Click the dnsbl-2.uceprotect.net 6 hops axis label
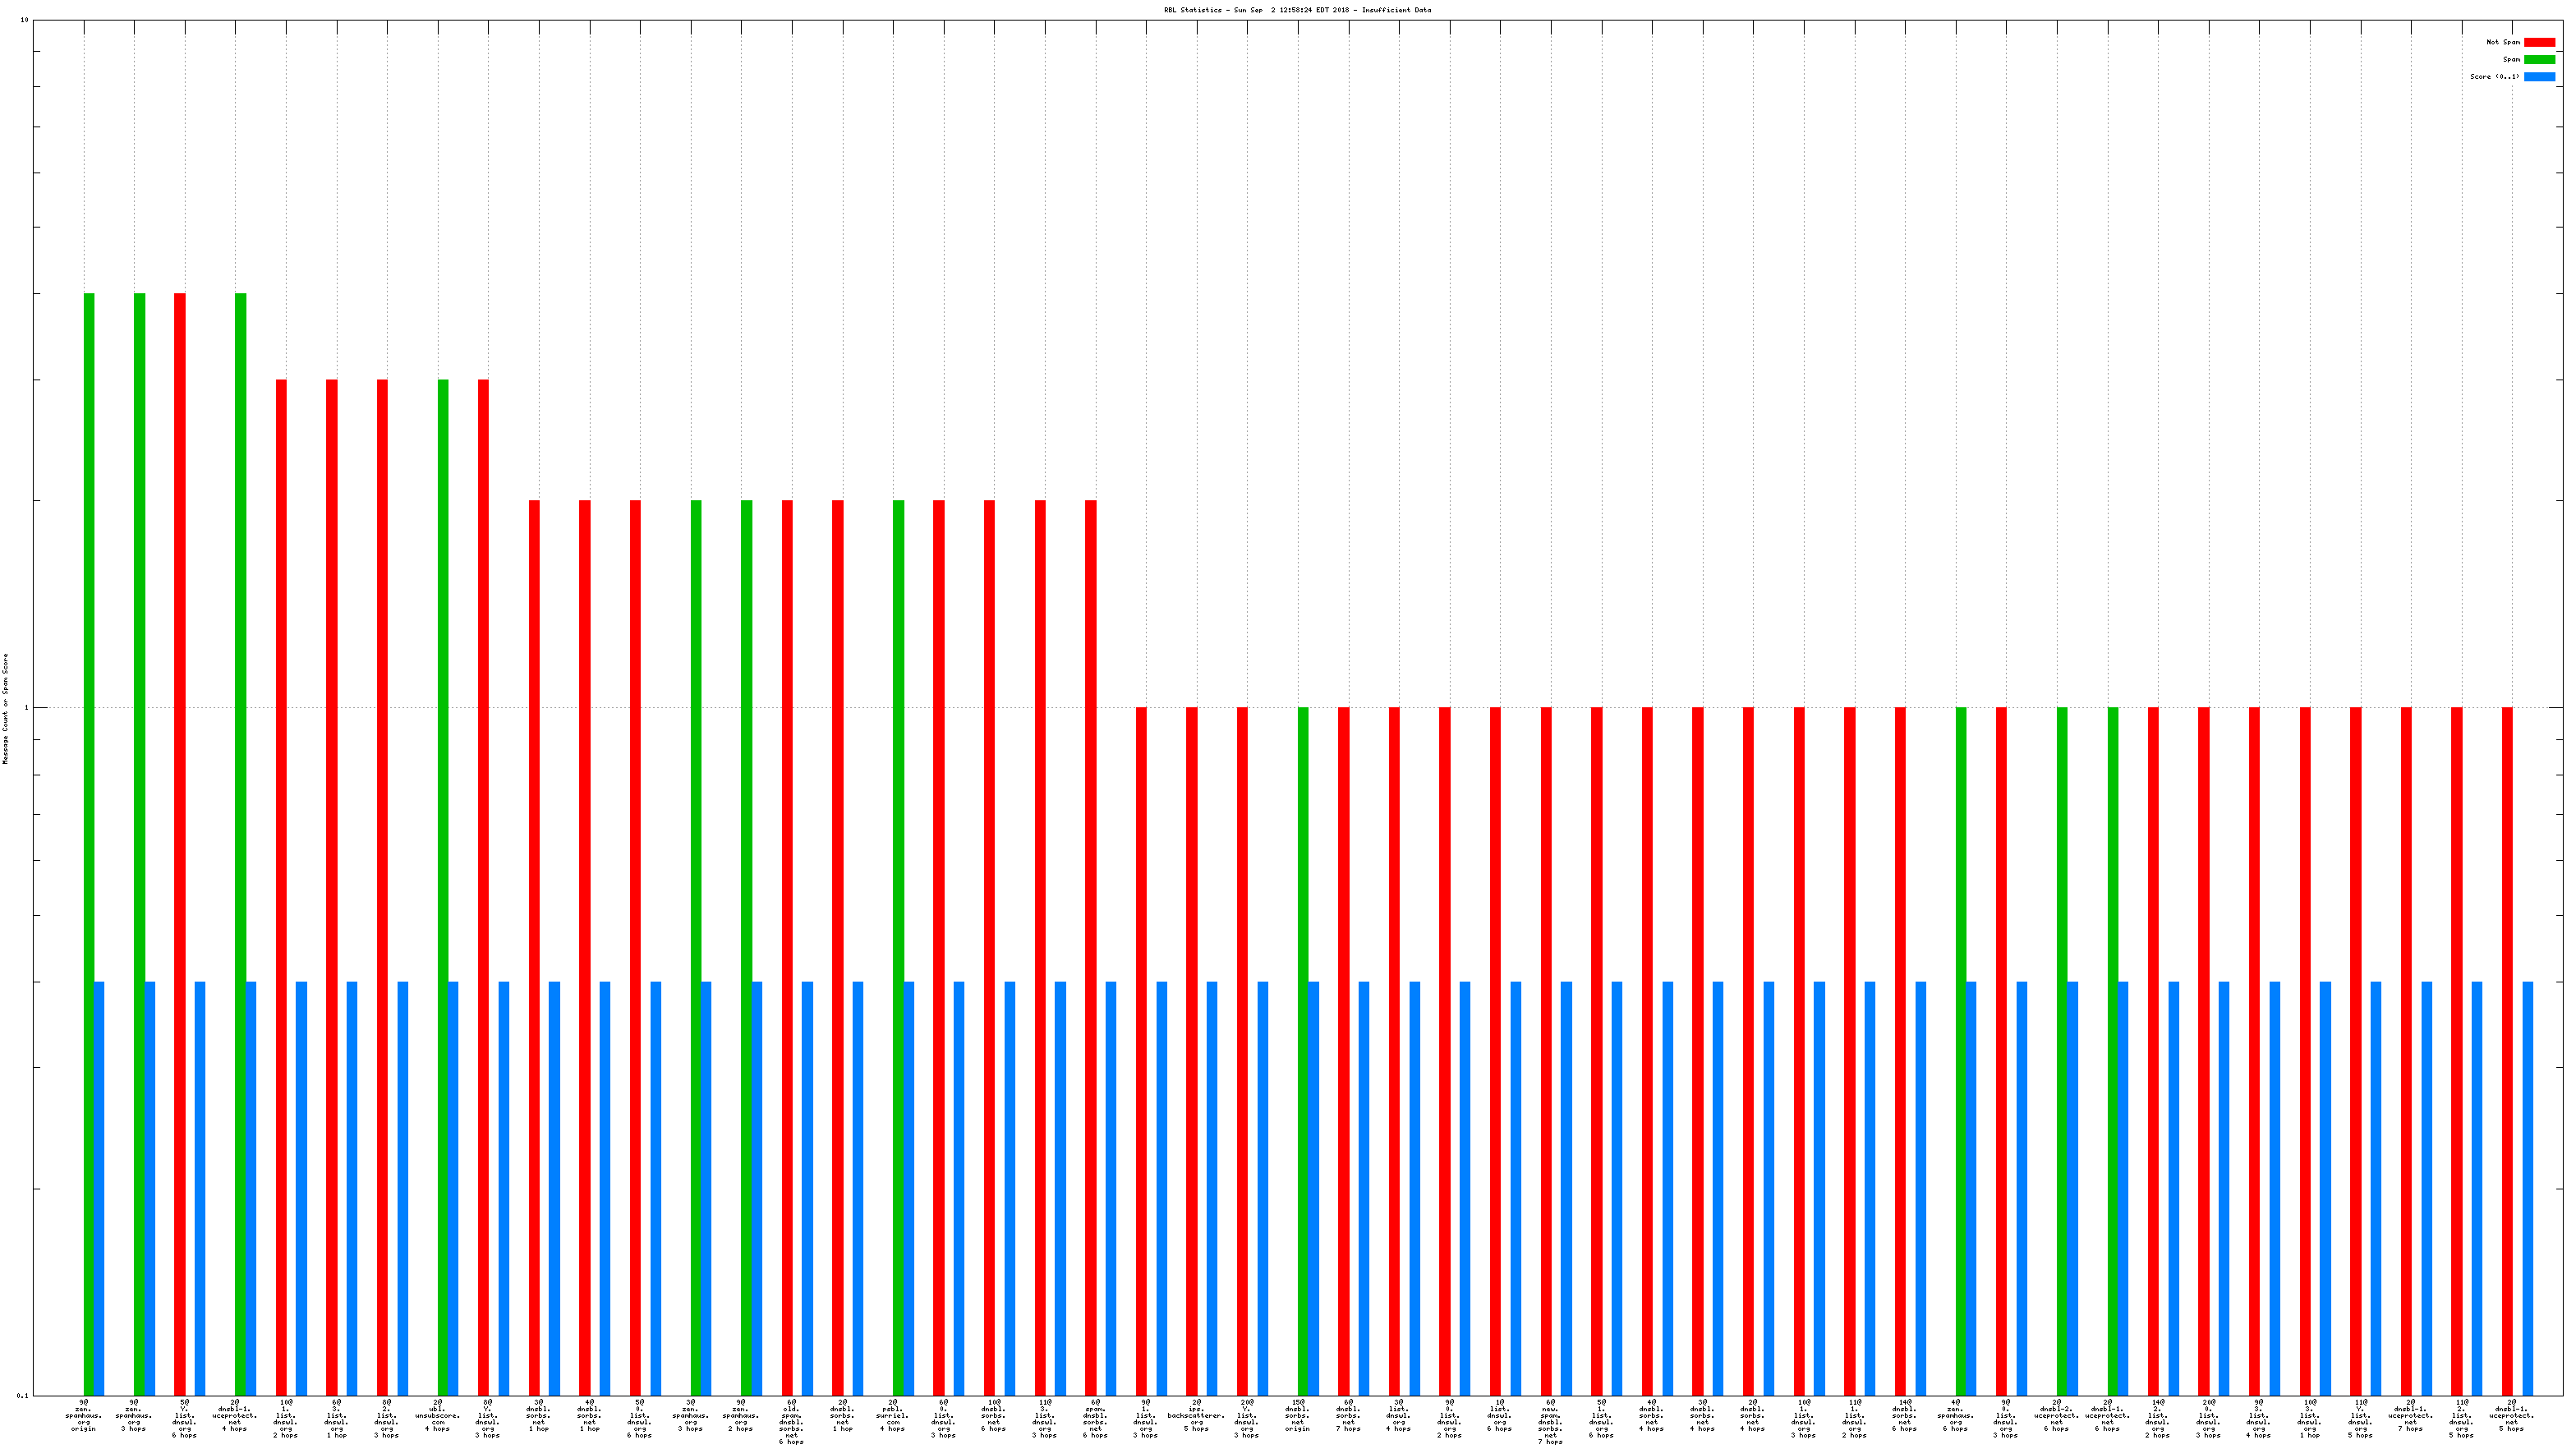 pos(2056,1415)
